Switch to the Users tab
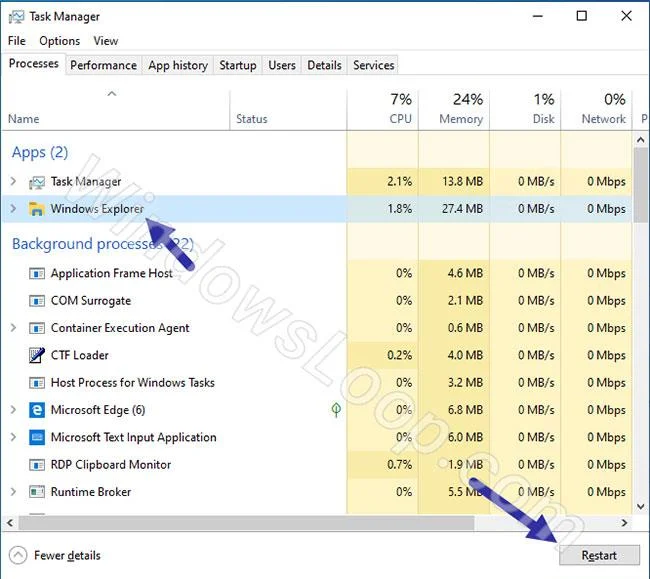Viewport: 650px width, 579px height. point(282,65)
